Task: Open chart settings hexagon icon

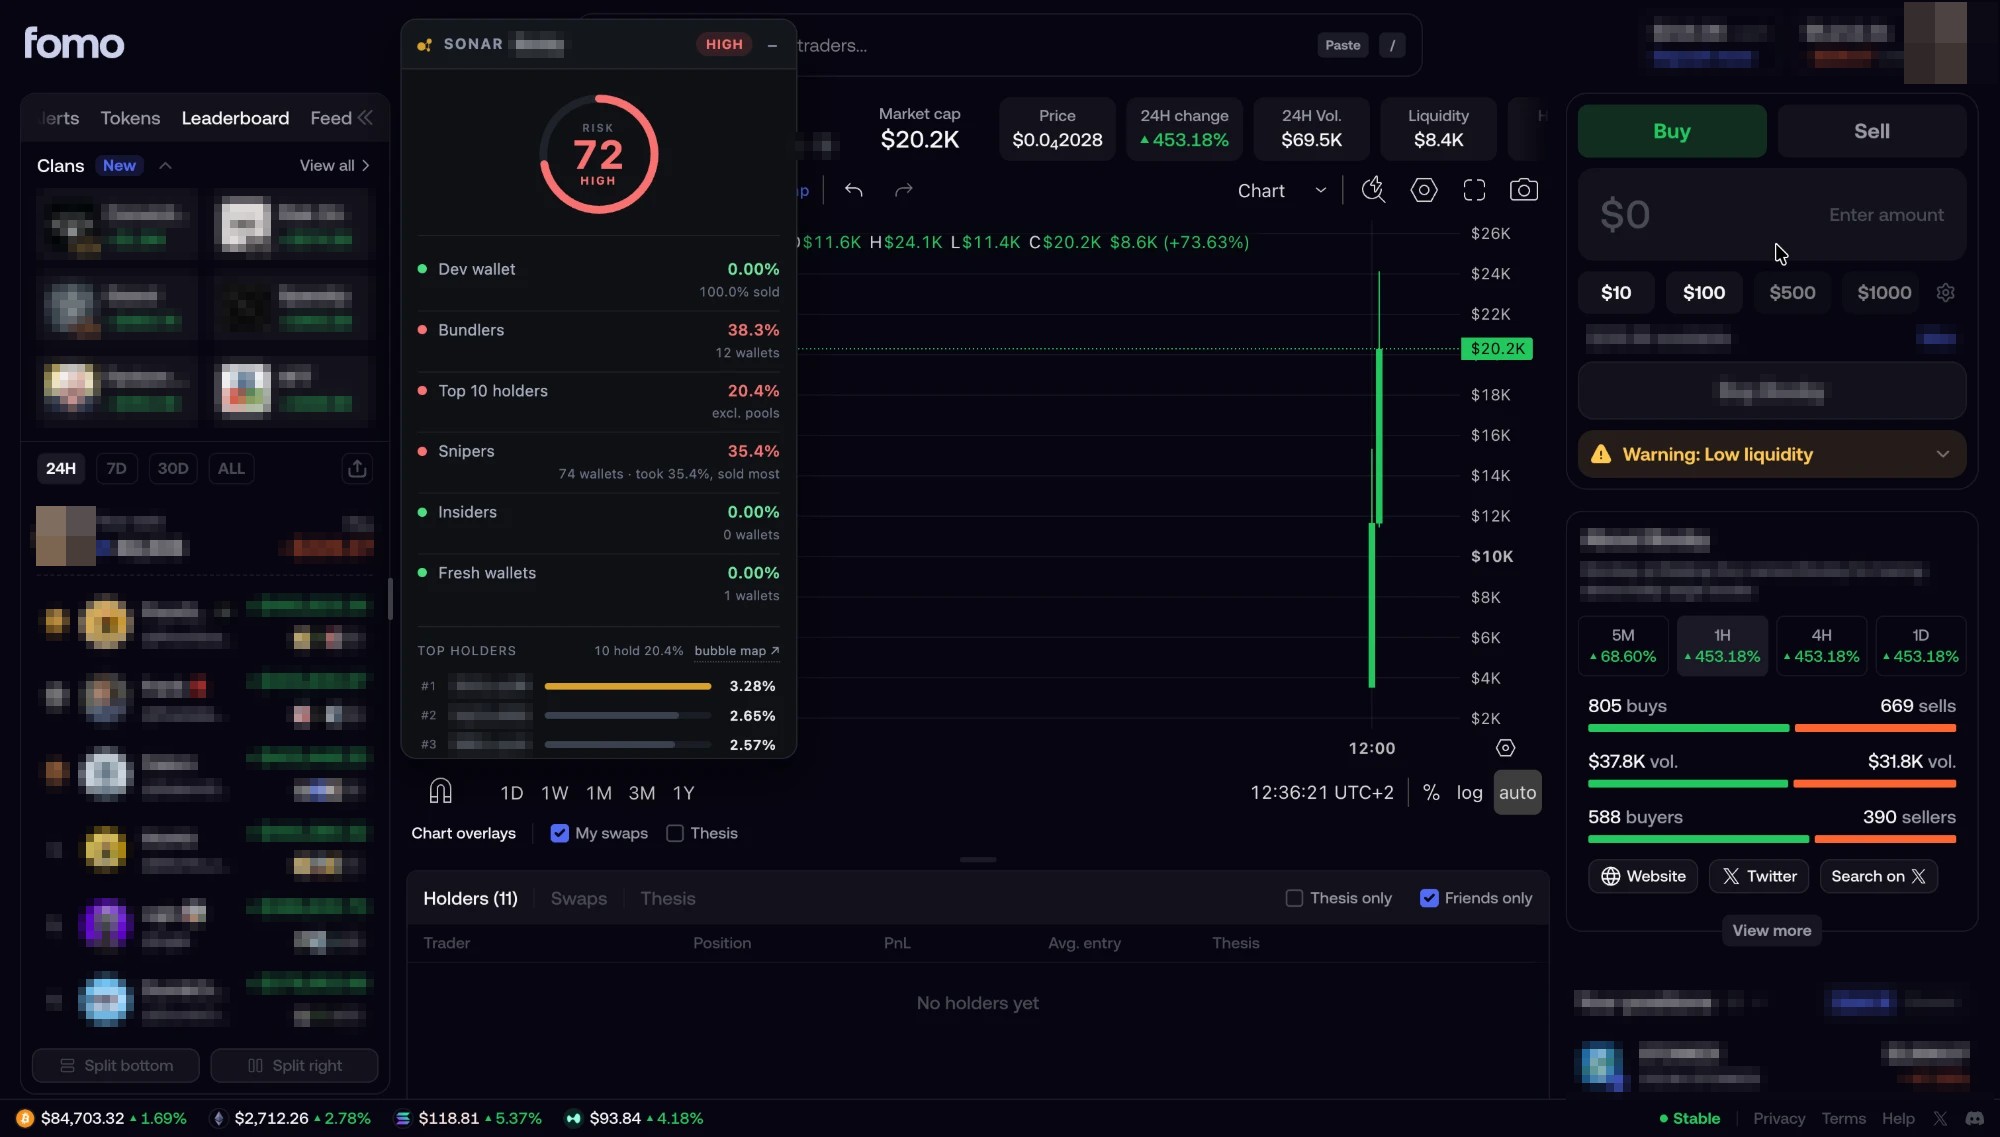Action: coord(1424,190)
